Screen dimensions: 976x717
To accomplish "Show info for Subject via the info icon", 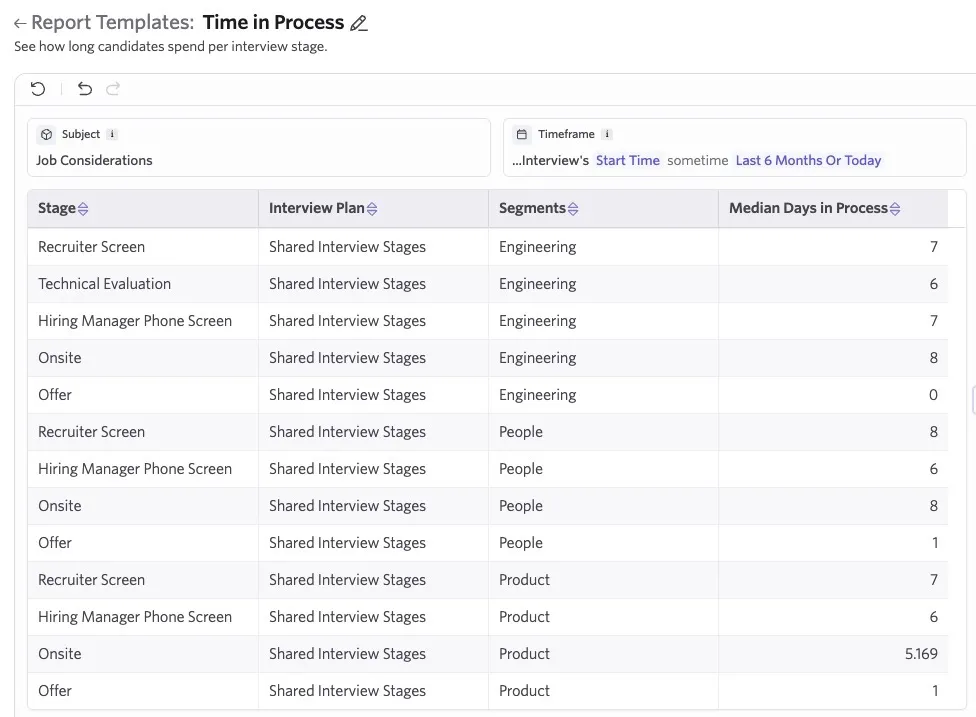I will coord(112,134).
